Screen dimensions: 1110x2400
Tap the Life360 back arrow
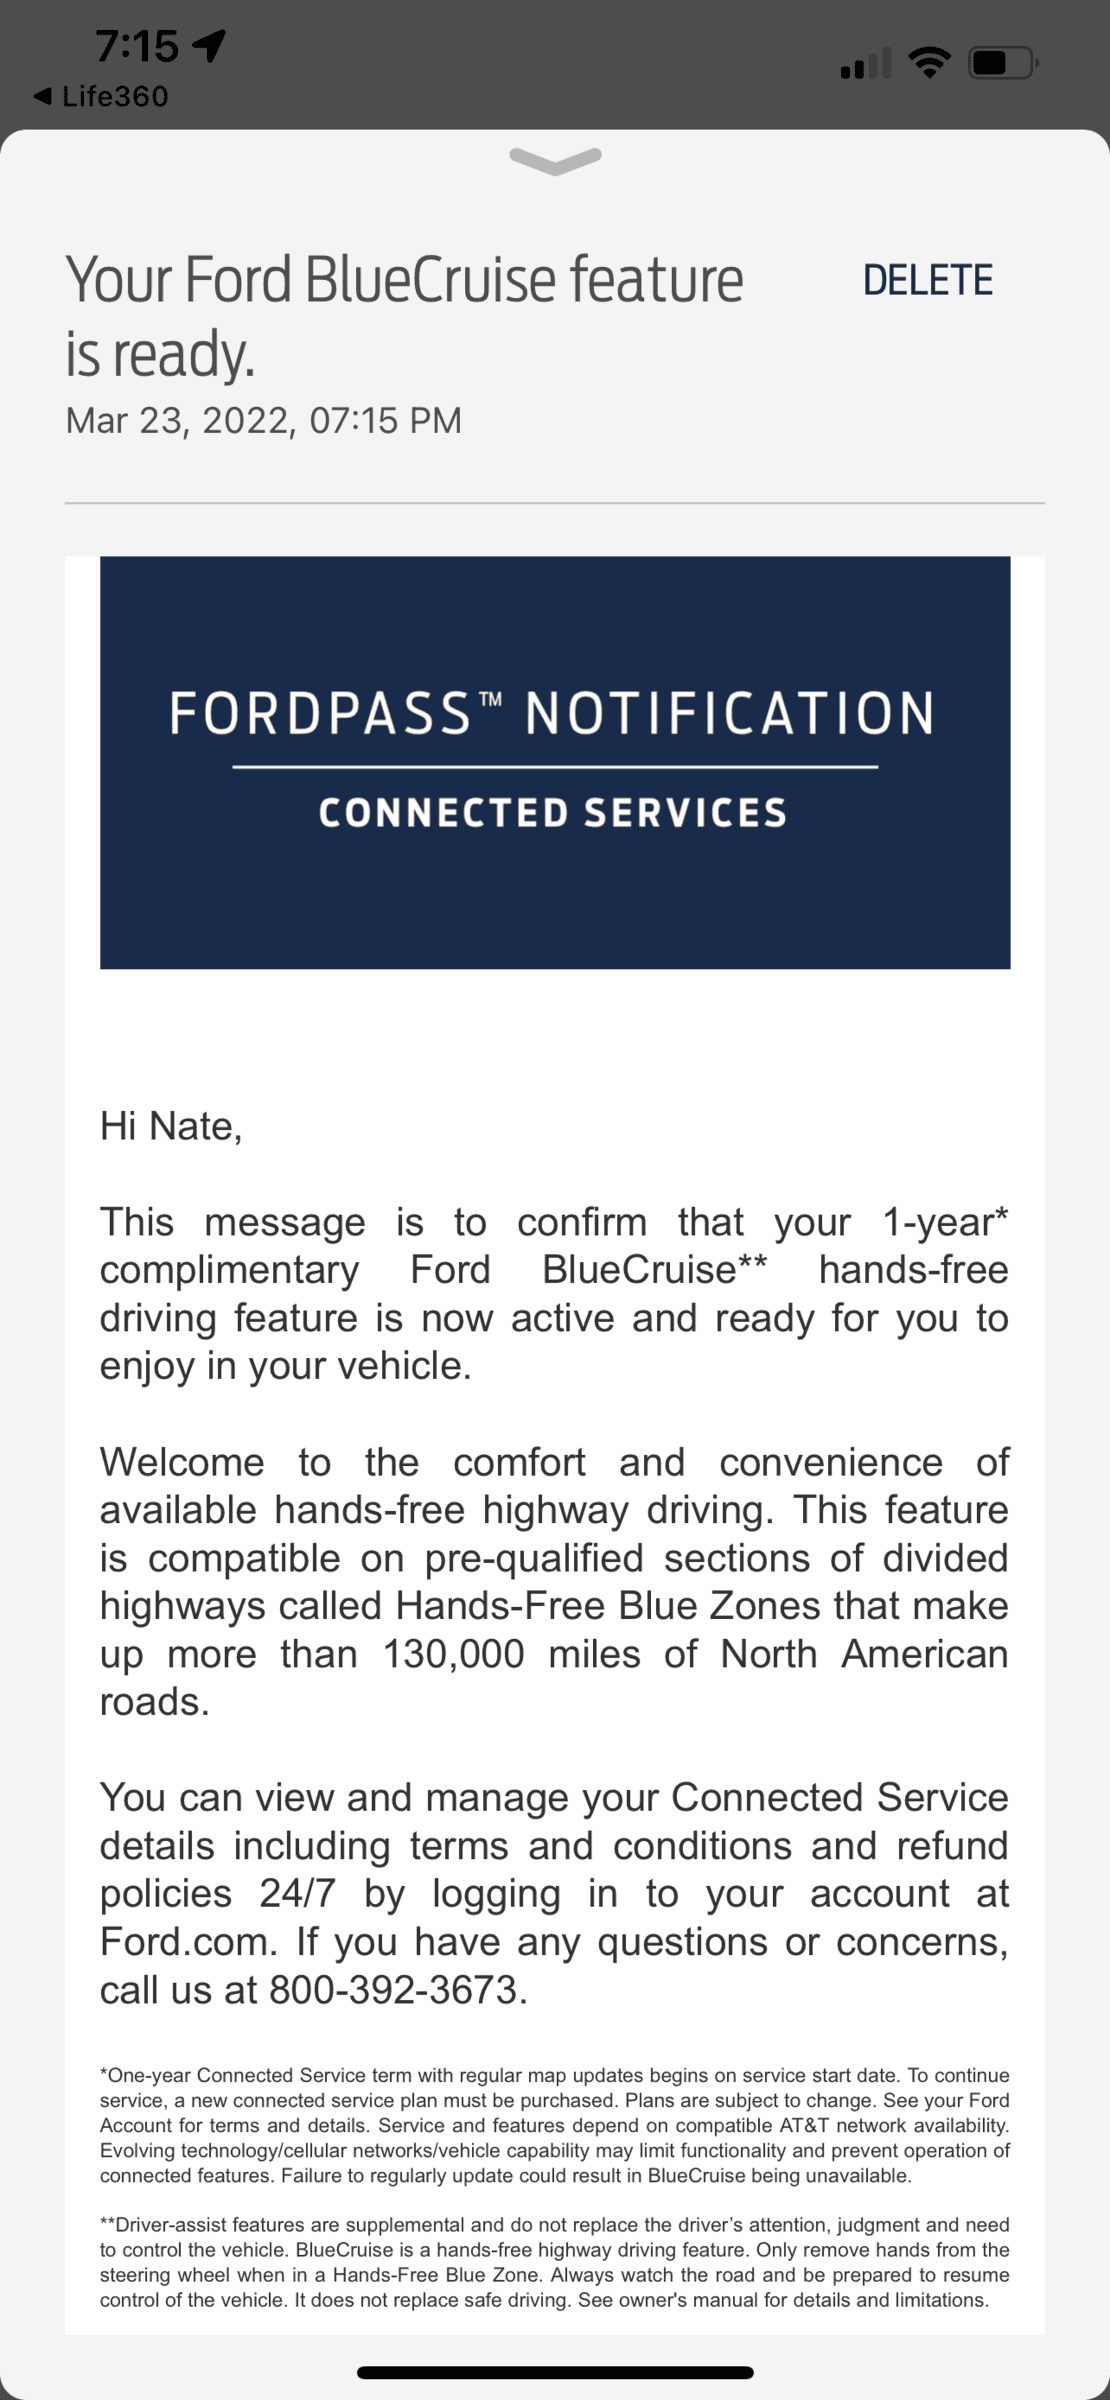[42, 97]
